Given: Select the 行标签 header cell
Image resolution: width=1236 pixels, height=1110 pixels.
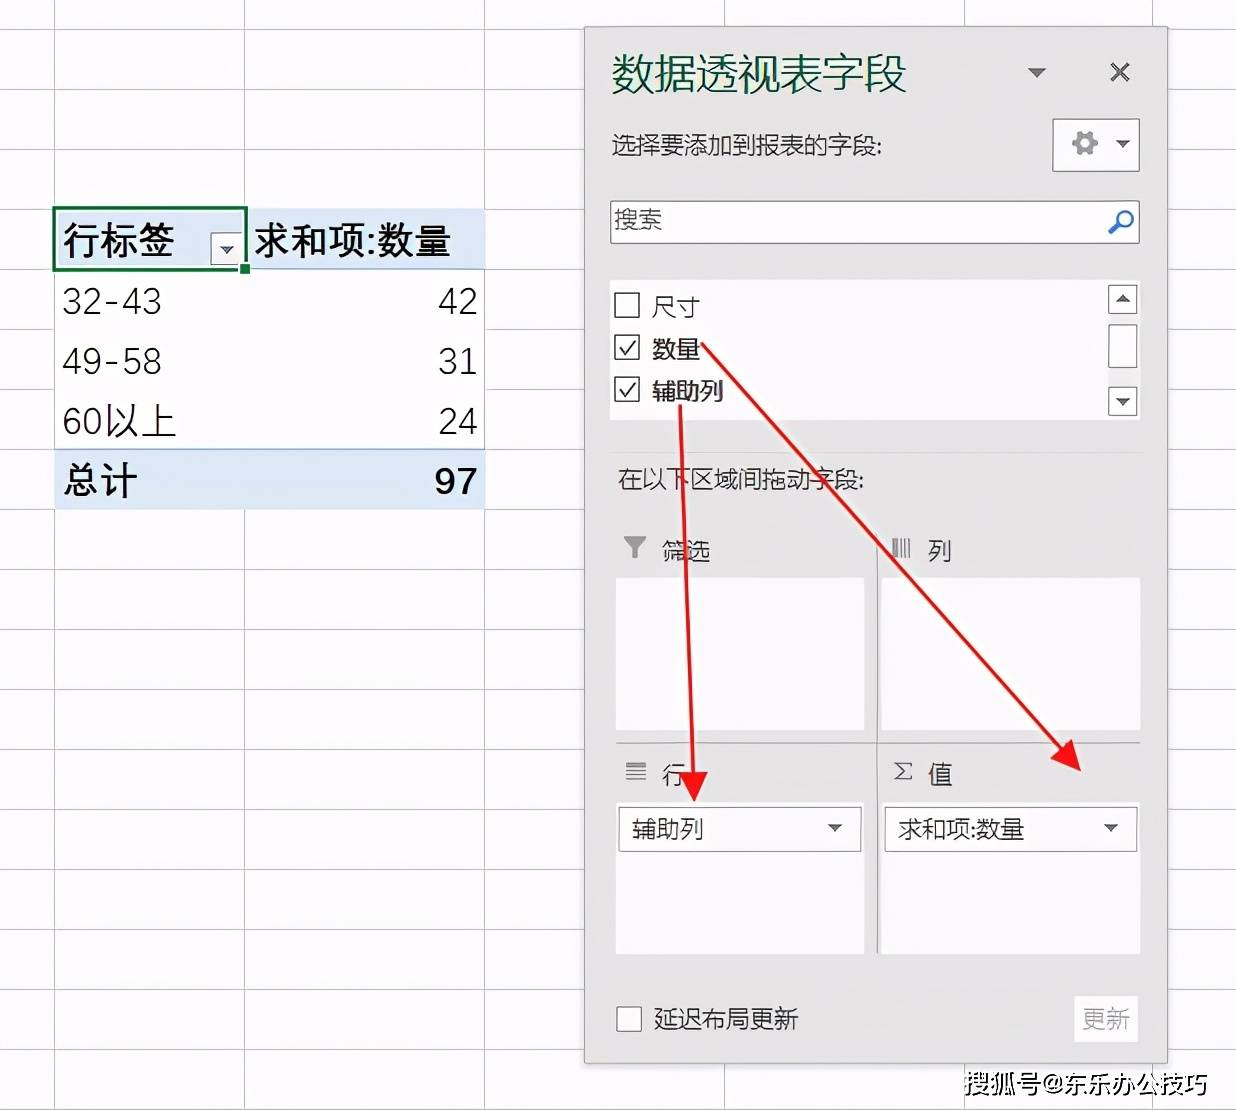Looking at the screenshot, I should tap(150, 239).
